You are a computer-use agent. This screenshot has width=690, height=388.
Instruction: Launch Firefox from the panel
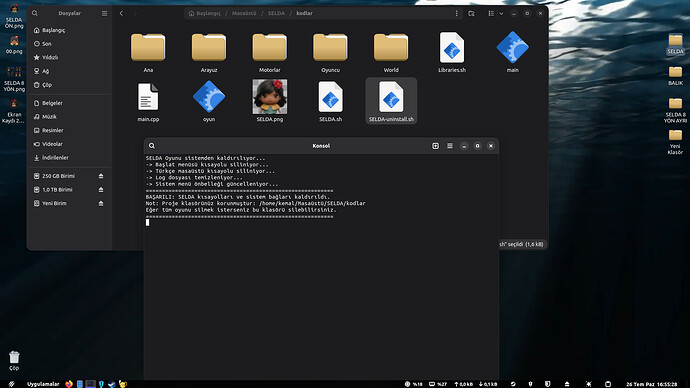(x=69, y=384)
